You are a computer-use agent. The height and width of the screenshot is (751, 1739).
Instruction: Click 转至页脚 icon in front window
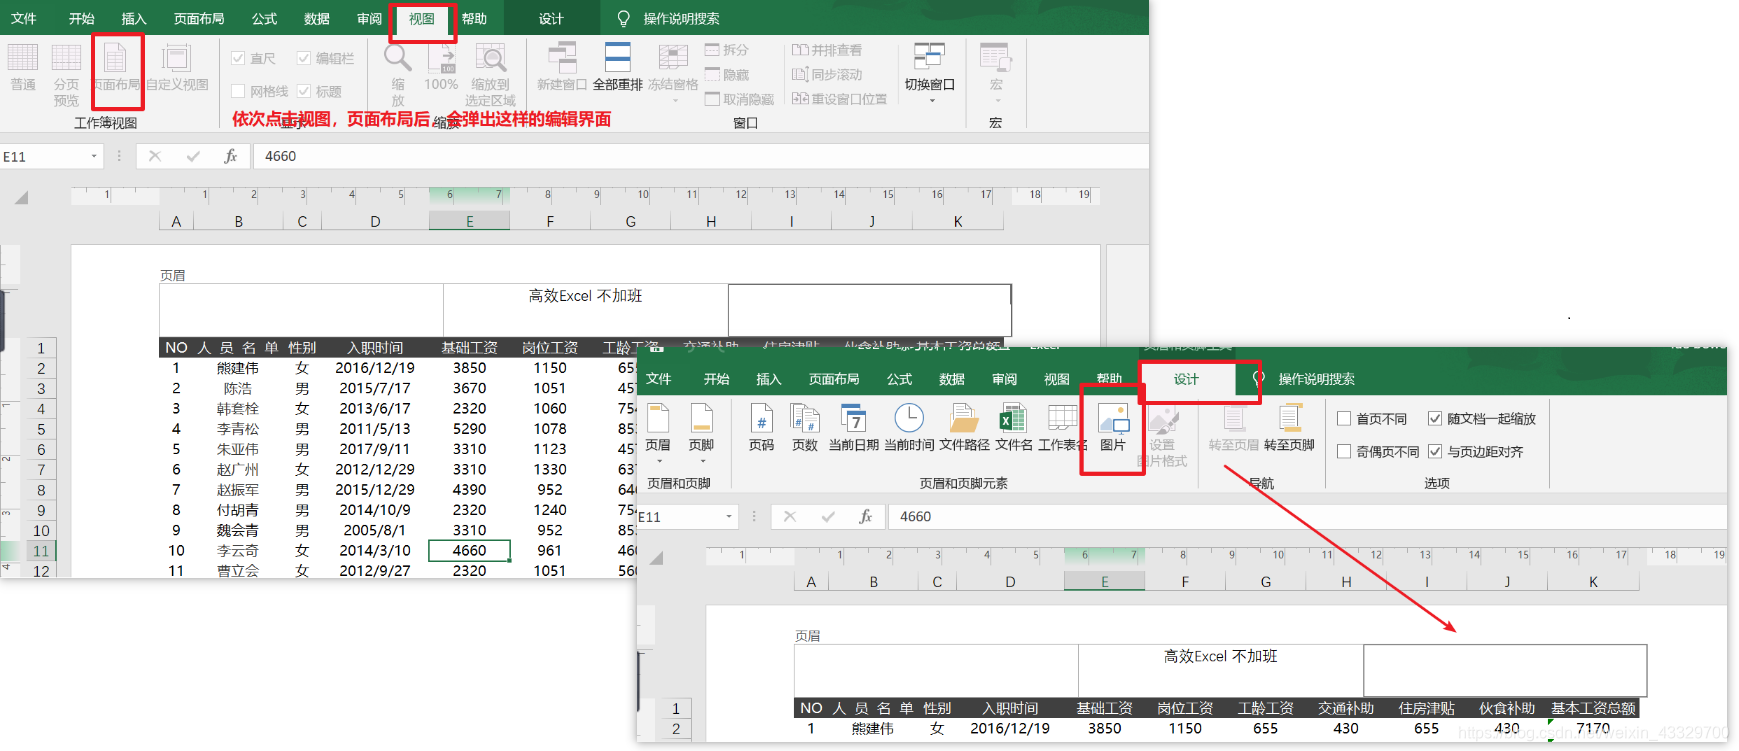(1289, 420)
